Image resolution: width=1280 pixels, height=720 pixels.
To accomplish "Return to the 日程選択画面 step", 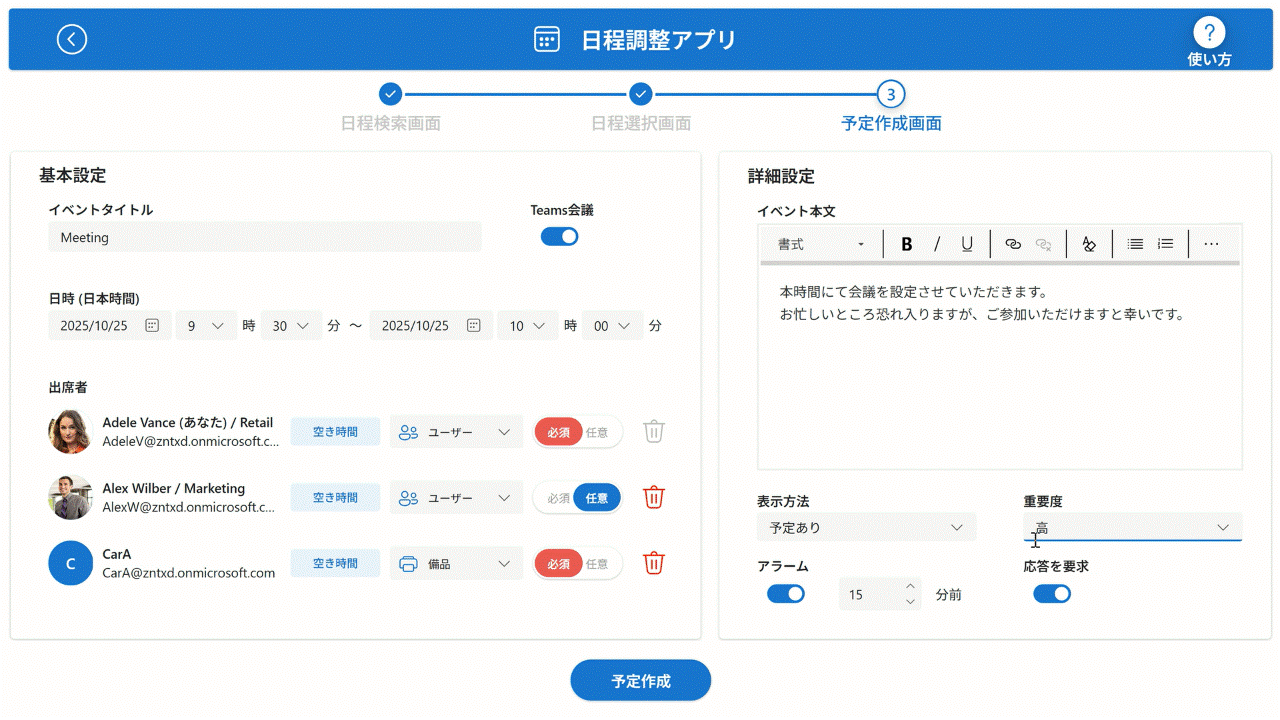I will tap(641, 95).
